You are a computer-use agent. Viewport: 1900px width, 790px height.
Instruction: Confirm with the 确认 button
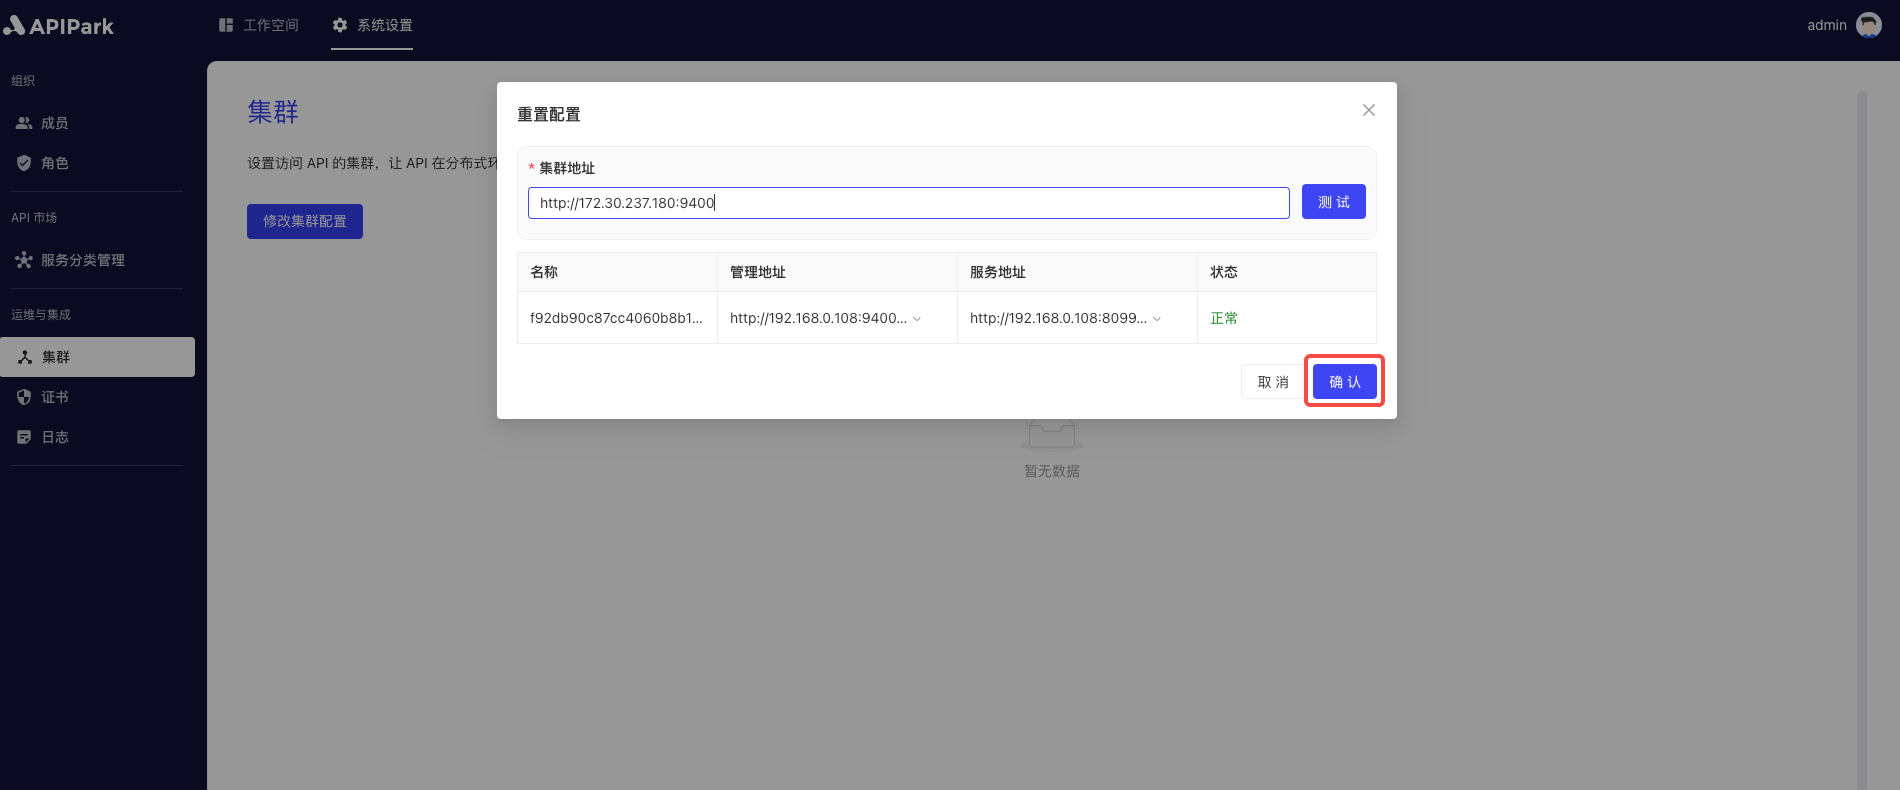coord(1345,382)
